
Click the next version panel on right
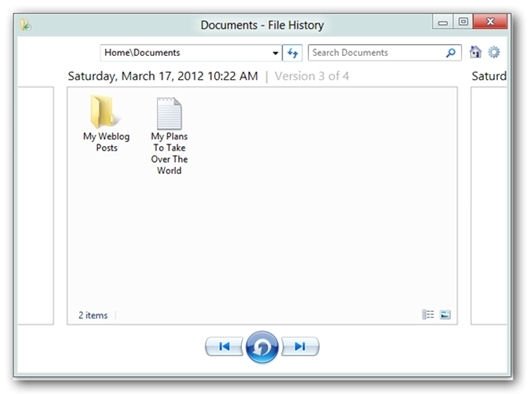489,205
